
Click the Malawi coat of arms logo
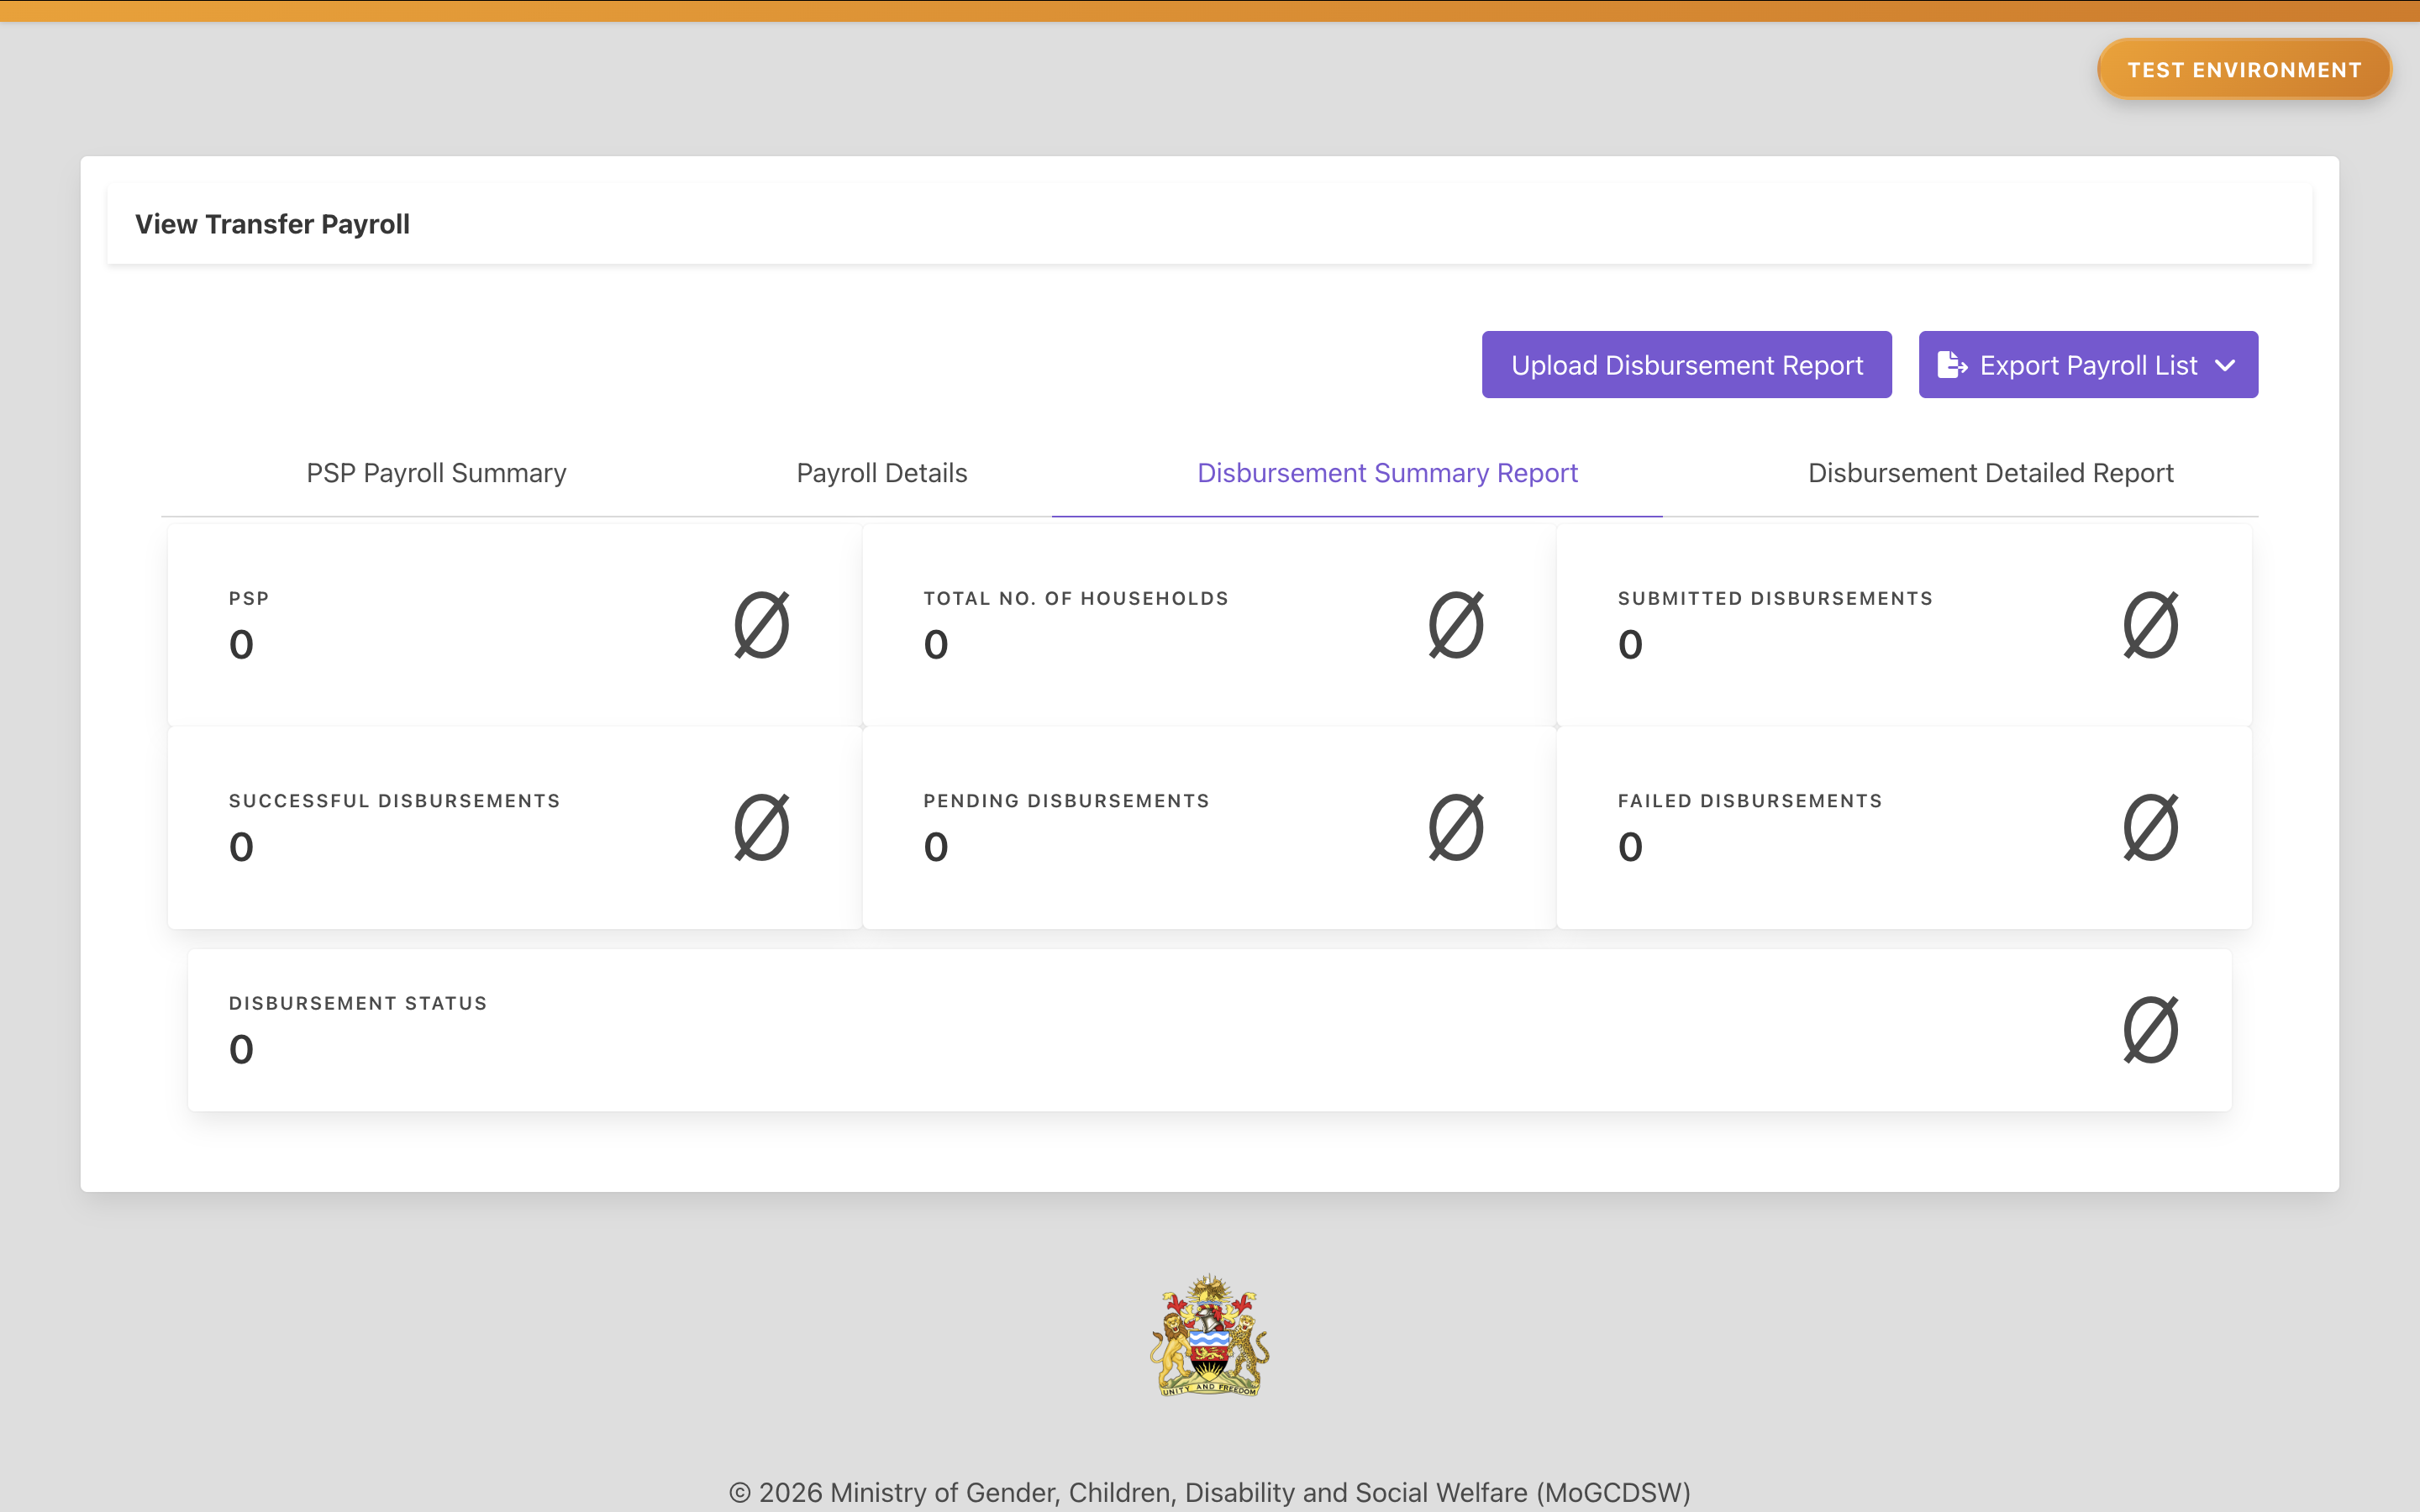tap(1210, 1335)
